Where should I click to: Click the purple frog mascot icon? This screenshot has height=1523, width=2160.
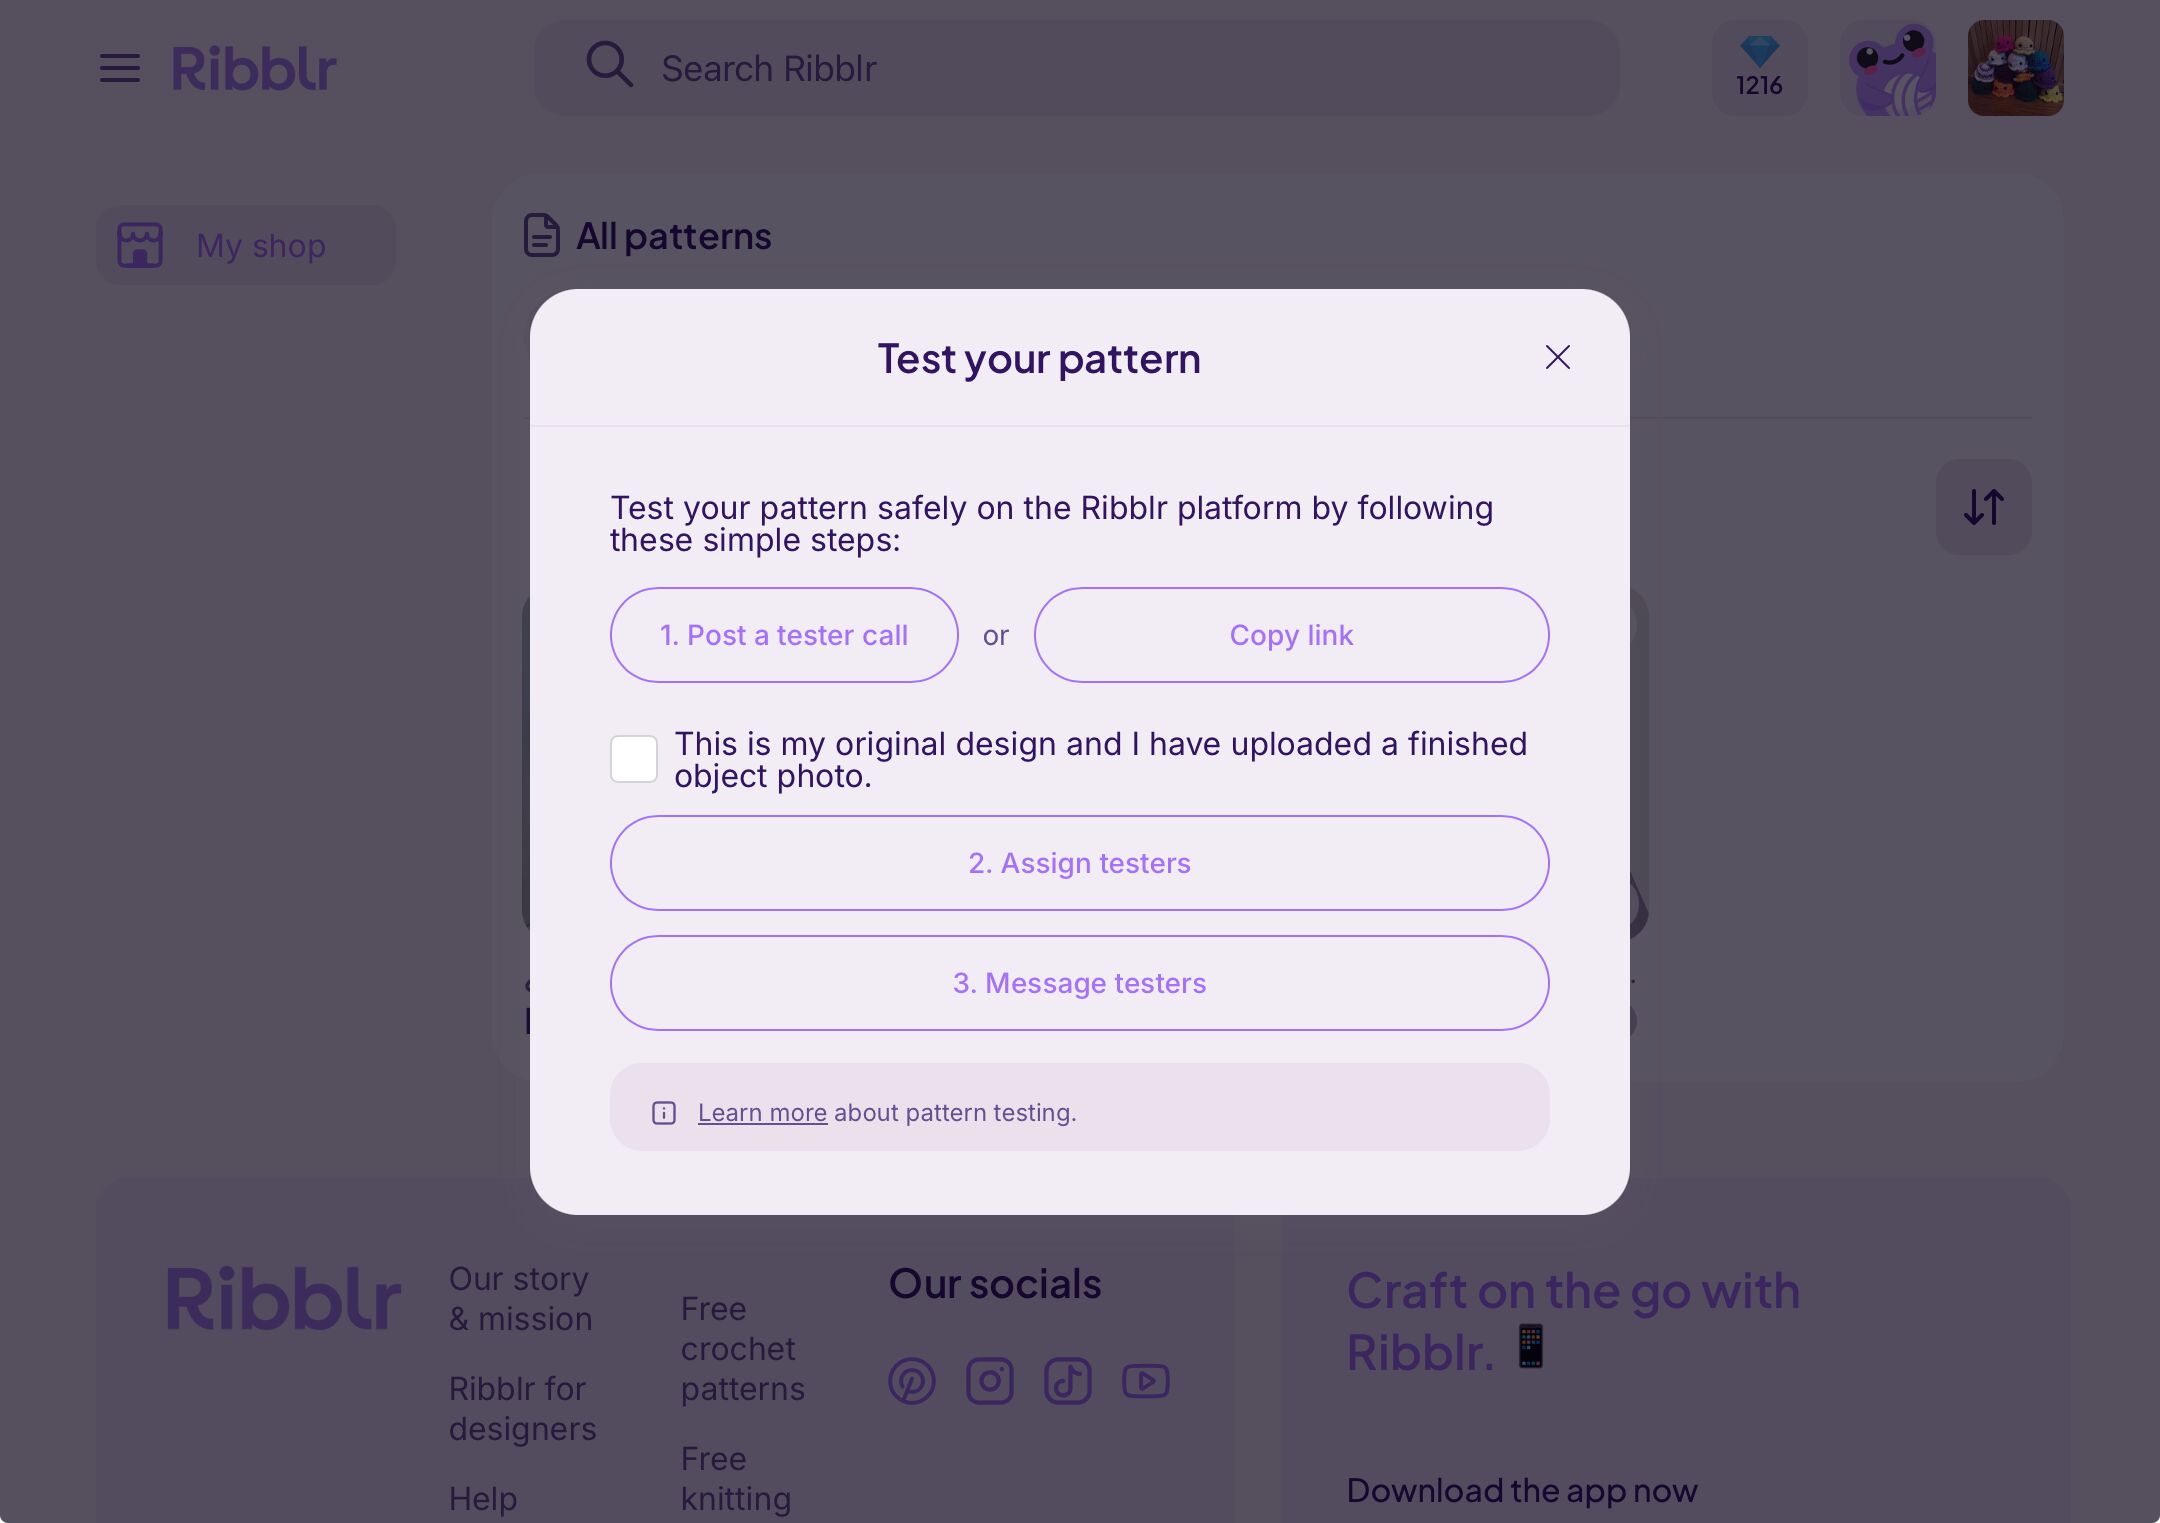1887,68
